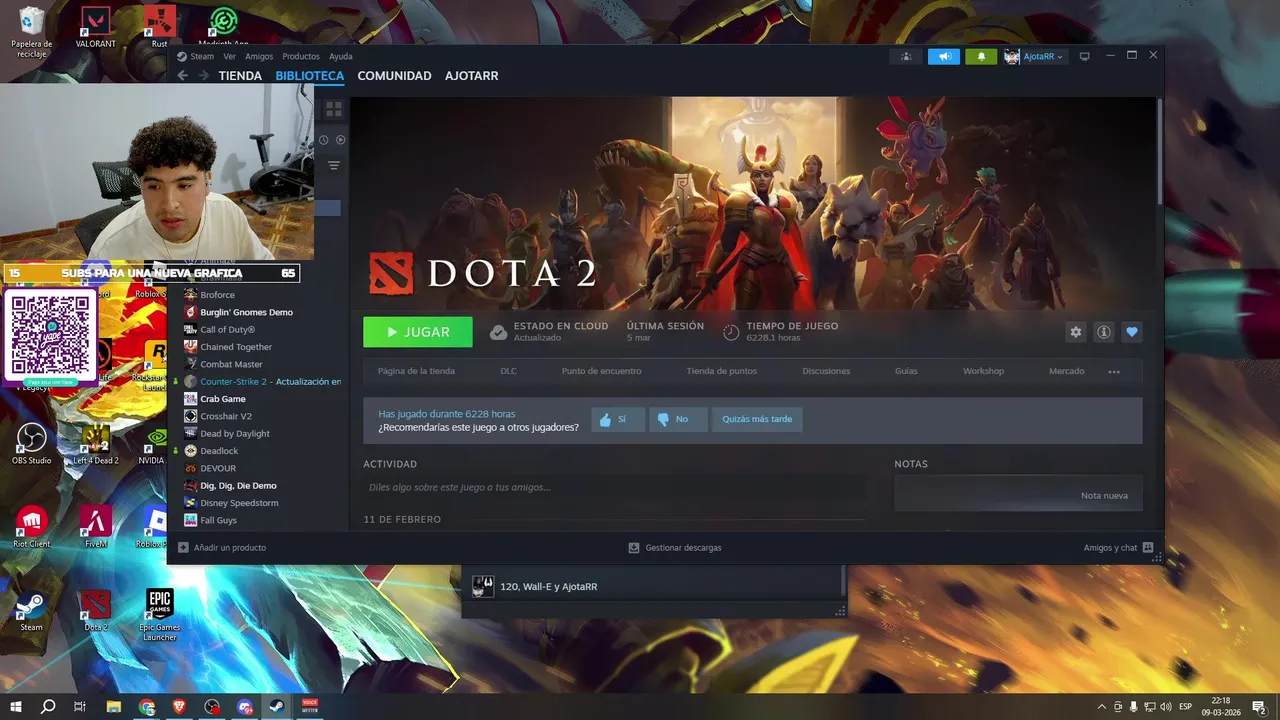1280x720 pixels.
Task: Enter Big Picture mode via monitor icon
Action: [x=1084, y=56]
